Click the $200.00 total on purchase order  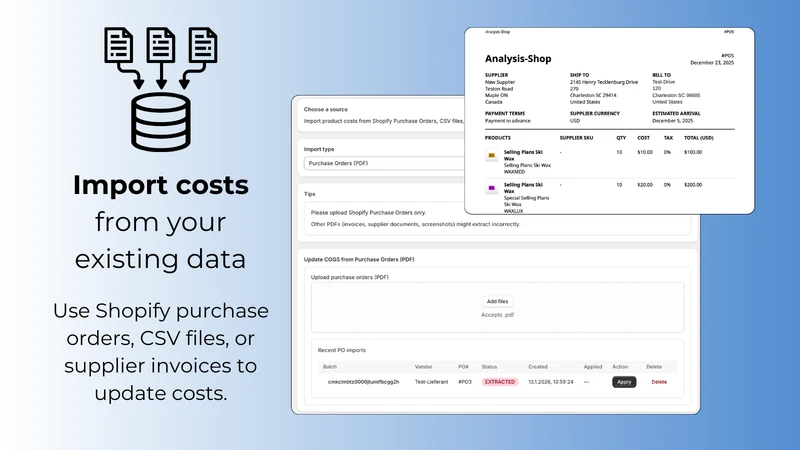[693, 185]
